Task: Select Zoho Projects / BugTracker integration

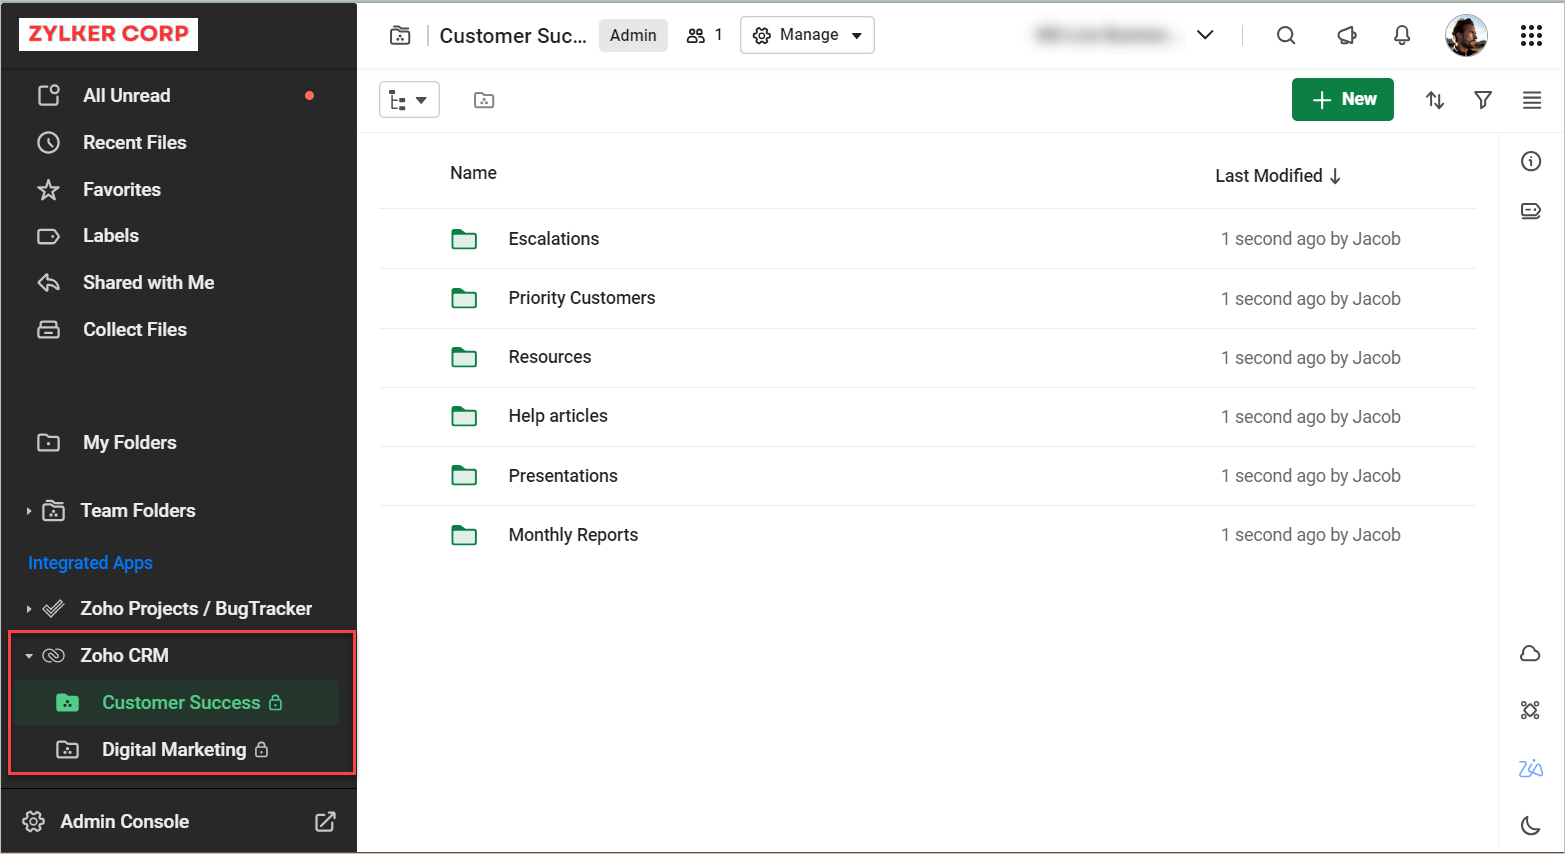Action: (196, 609)
